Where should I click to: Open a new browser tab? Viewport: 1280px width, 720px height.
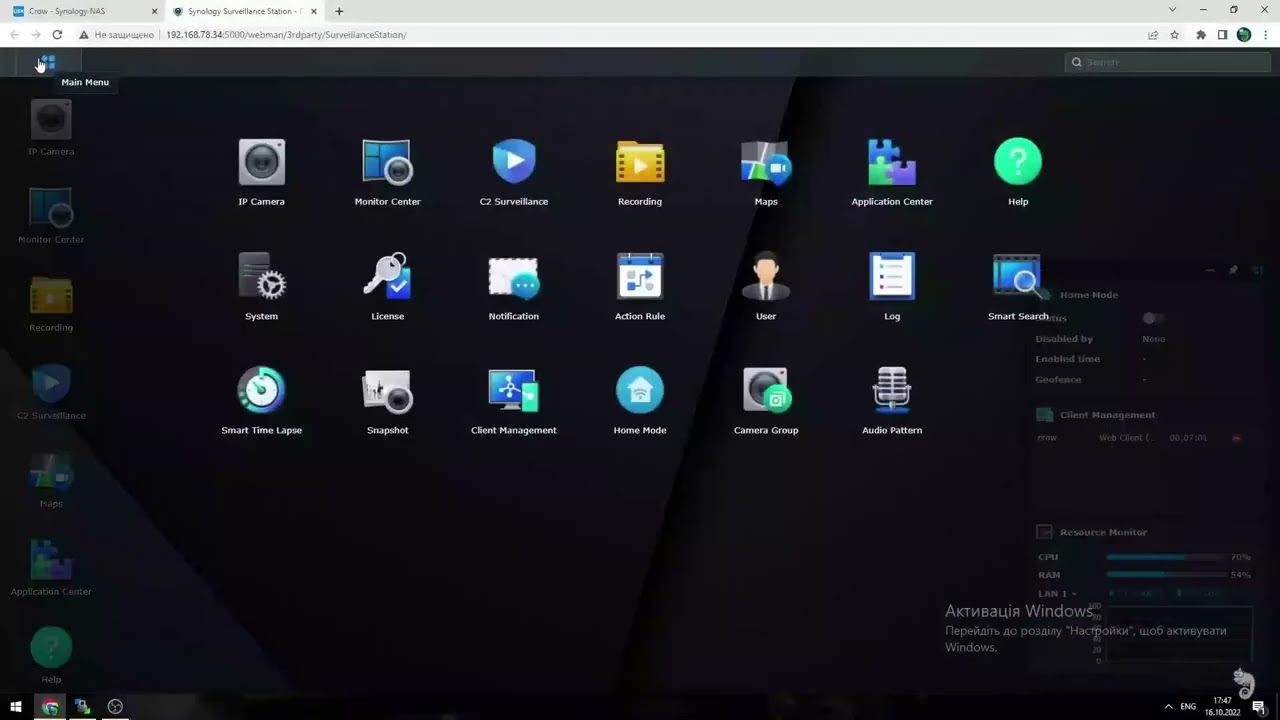tap(339, 11)
